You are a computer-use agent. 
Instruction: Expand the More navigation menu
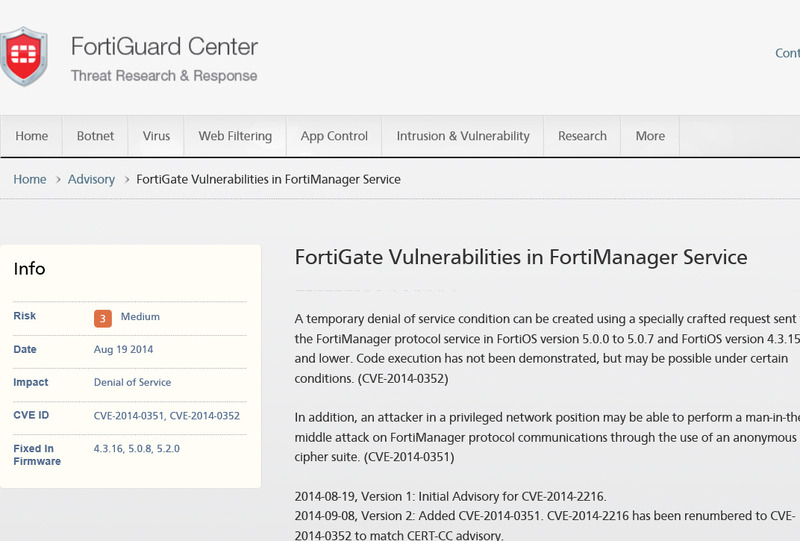650,136
